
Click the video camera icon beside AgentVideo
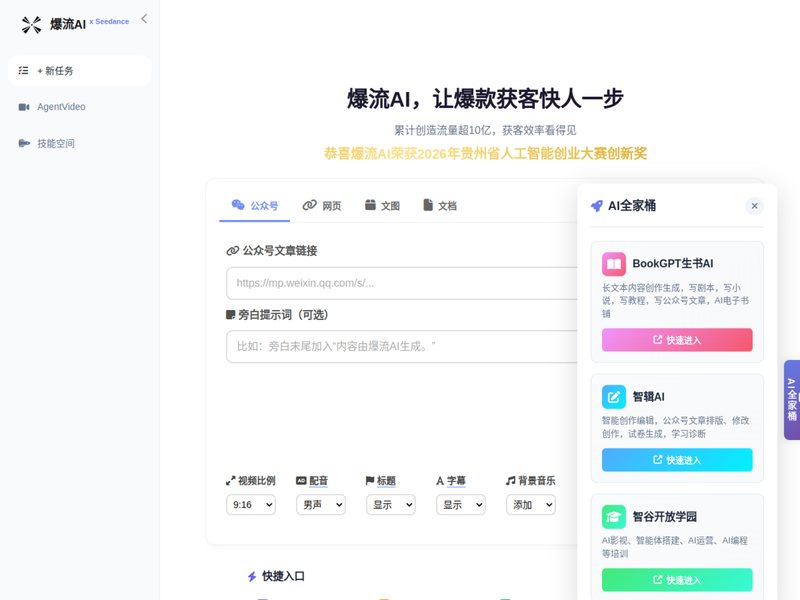(x=24, y=107)
